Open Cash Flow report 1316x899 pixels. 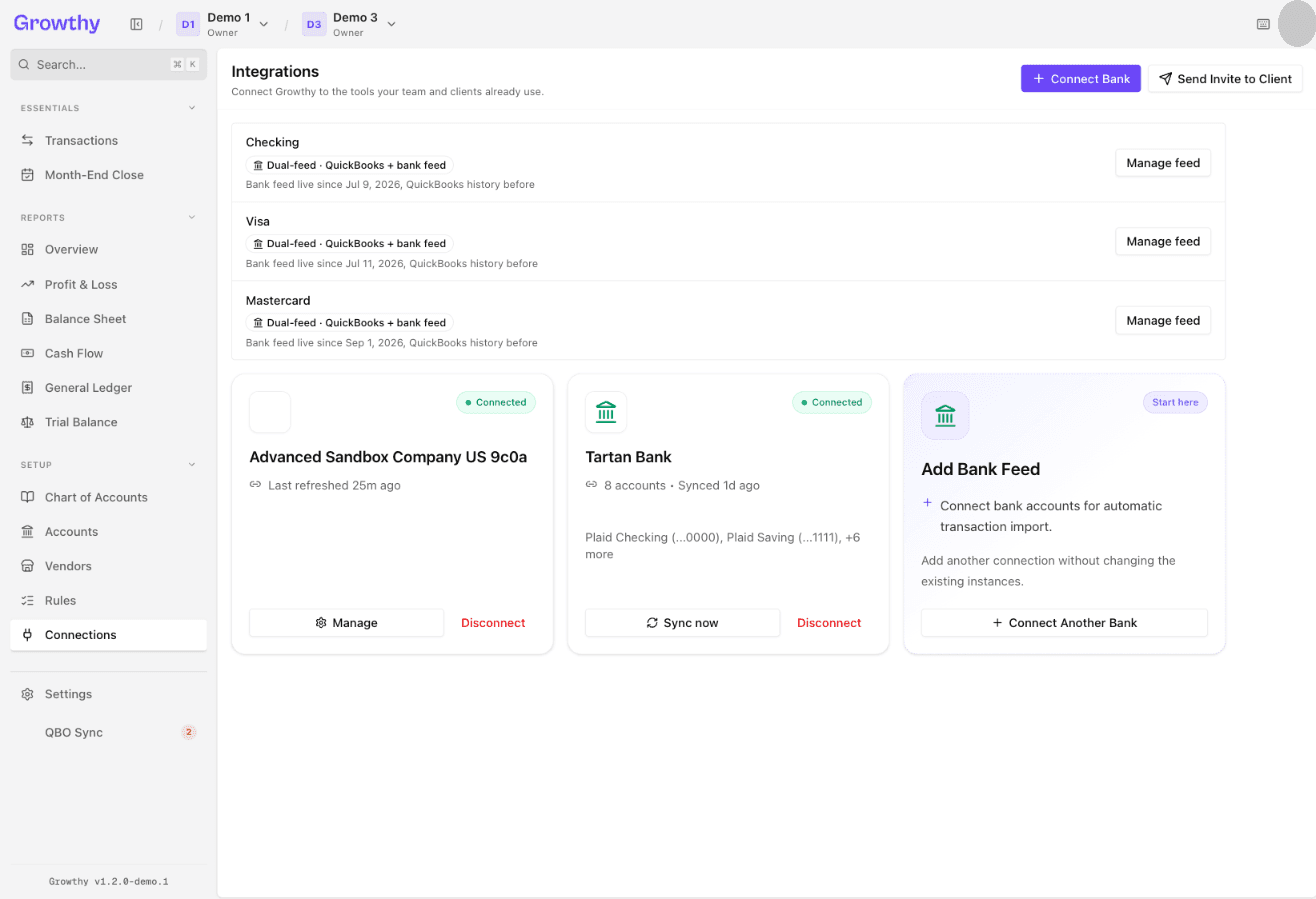(x=108, y=354)
